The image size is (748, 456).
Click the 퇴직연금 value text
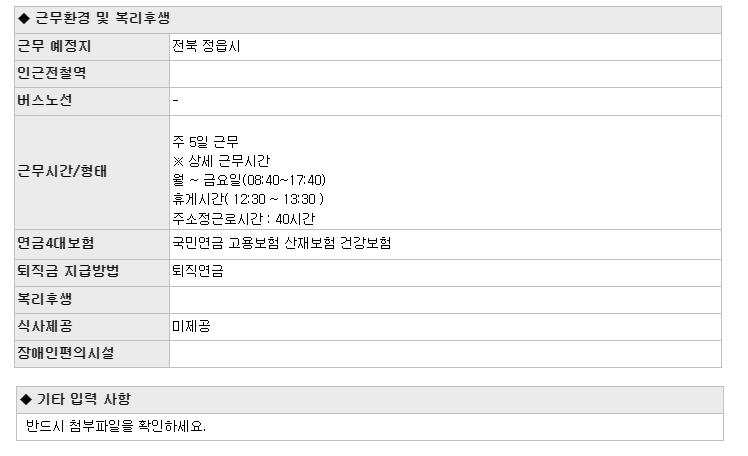click(x=197, y=271)
